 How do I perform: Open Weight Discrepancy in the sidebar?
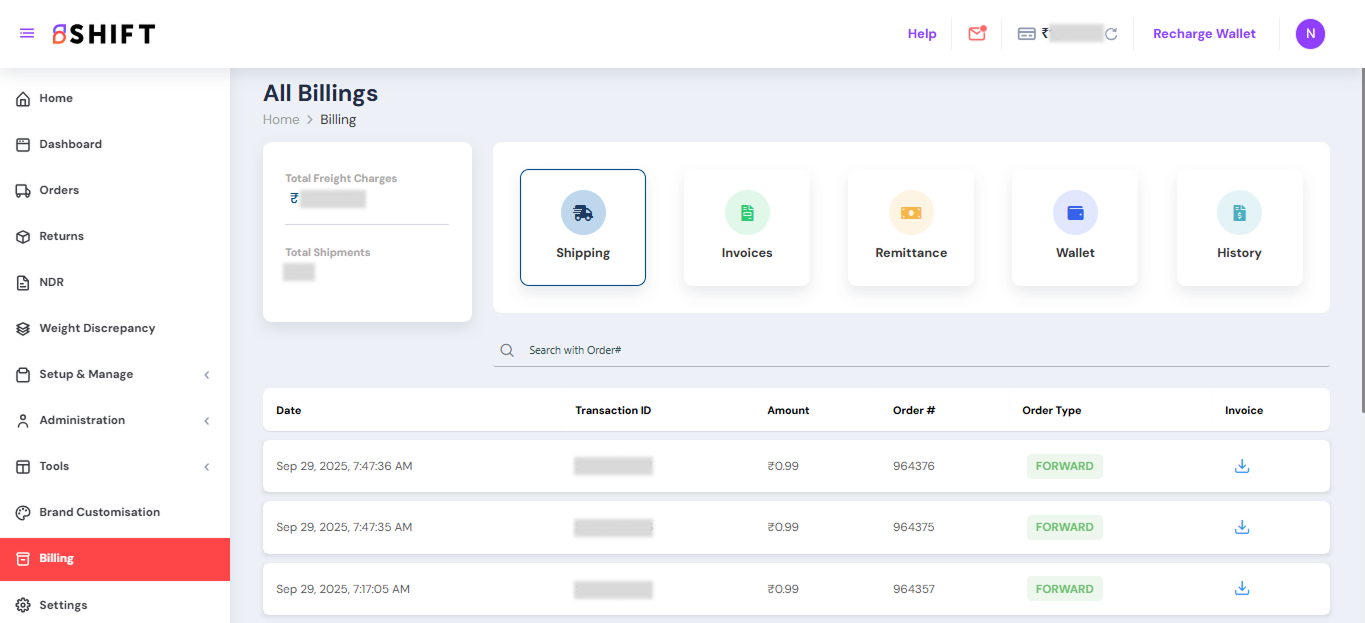(x=97, y=328)
